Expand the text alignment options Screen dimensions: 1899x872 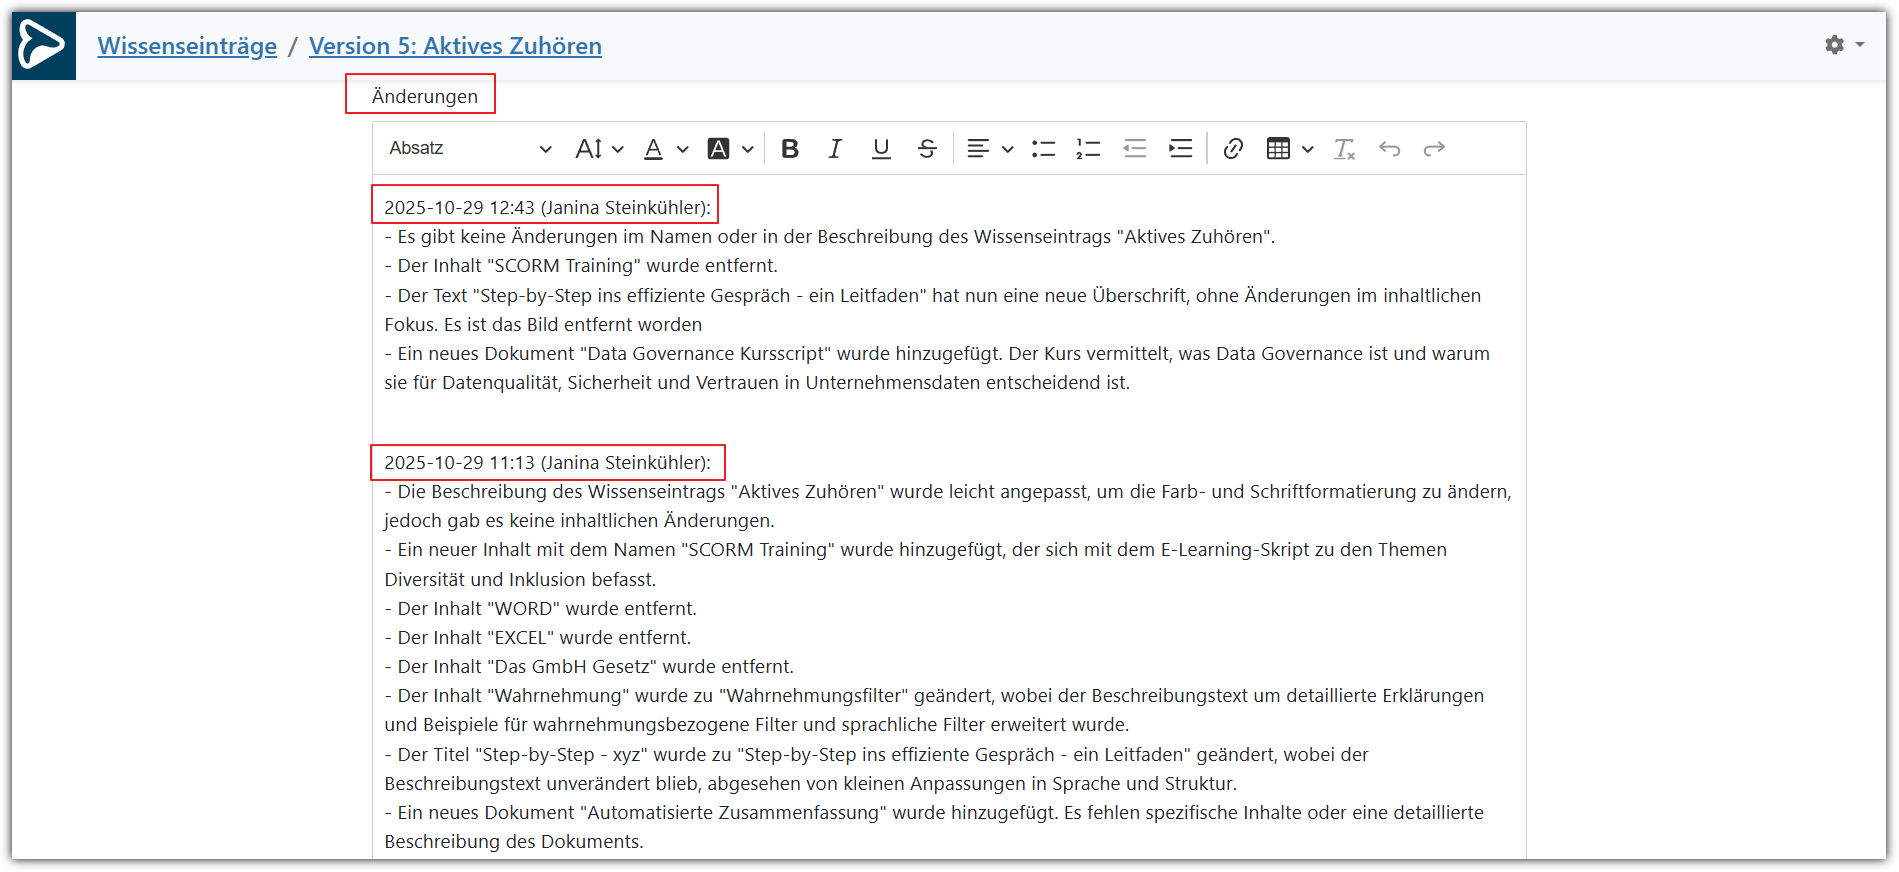pyautogui.click(x=990, y=149)
